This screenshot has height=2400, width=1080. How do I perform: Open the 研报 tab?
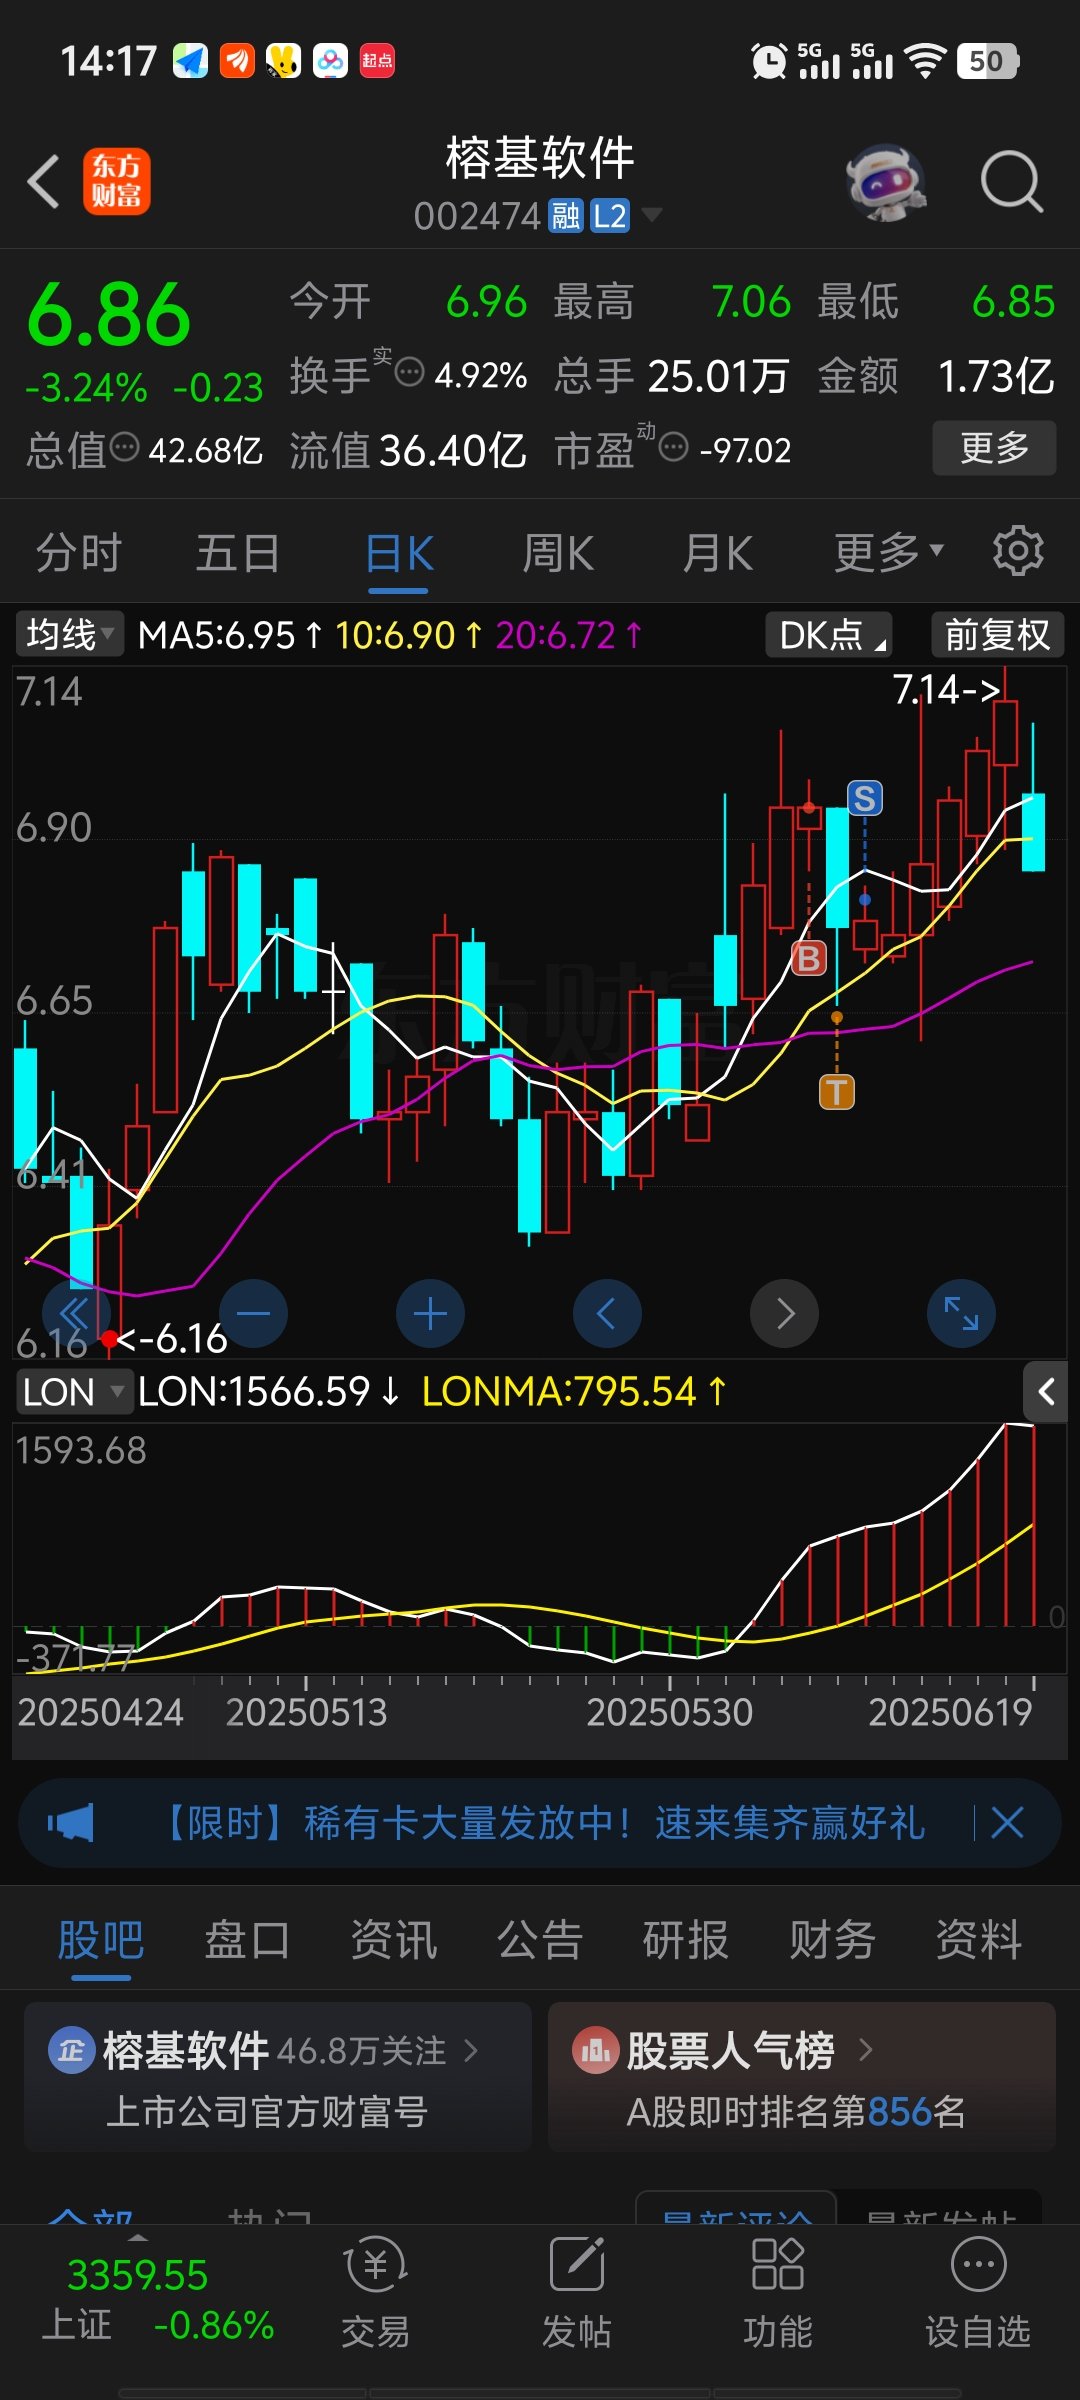pyautogui.click(x=686, y=1940)
